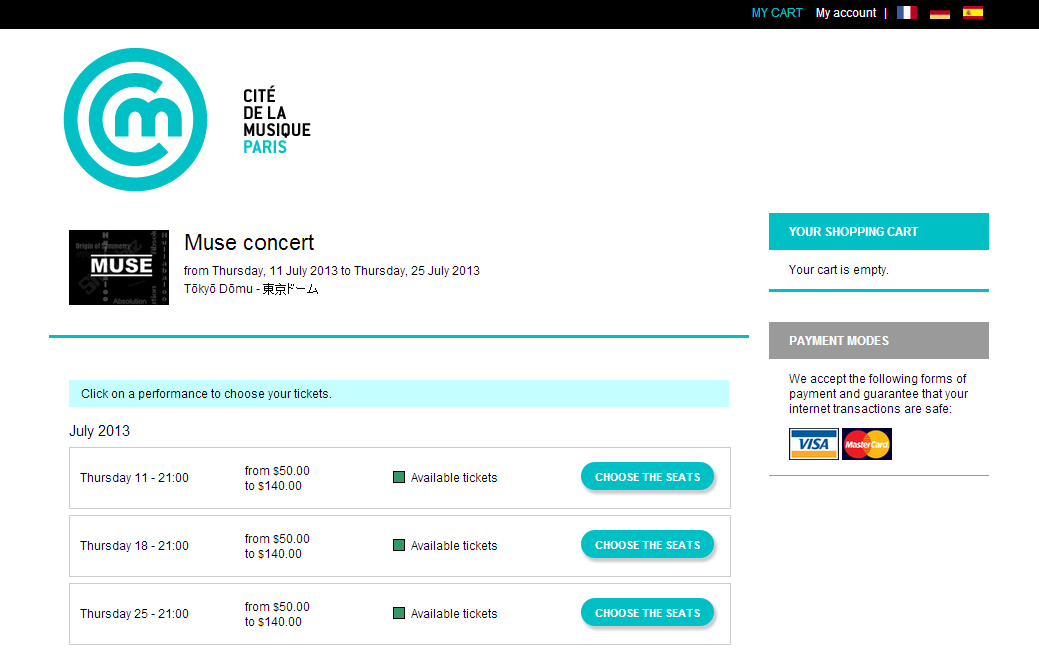This screenshot has width=1039, height=651.
Task: Click the July 2013 month heading
Action: click(99, 431)
